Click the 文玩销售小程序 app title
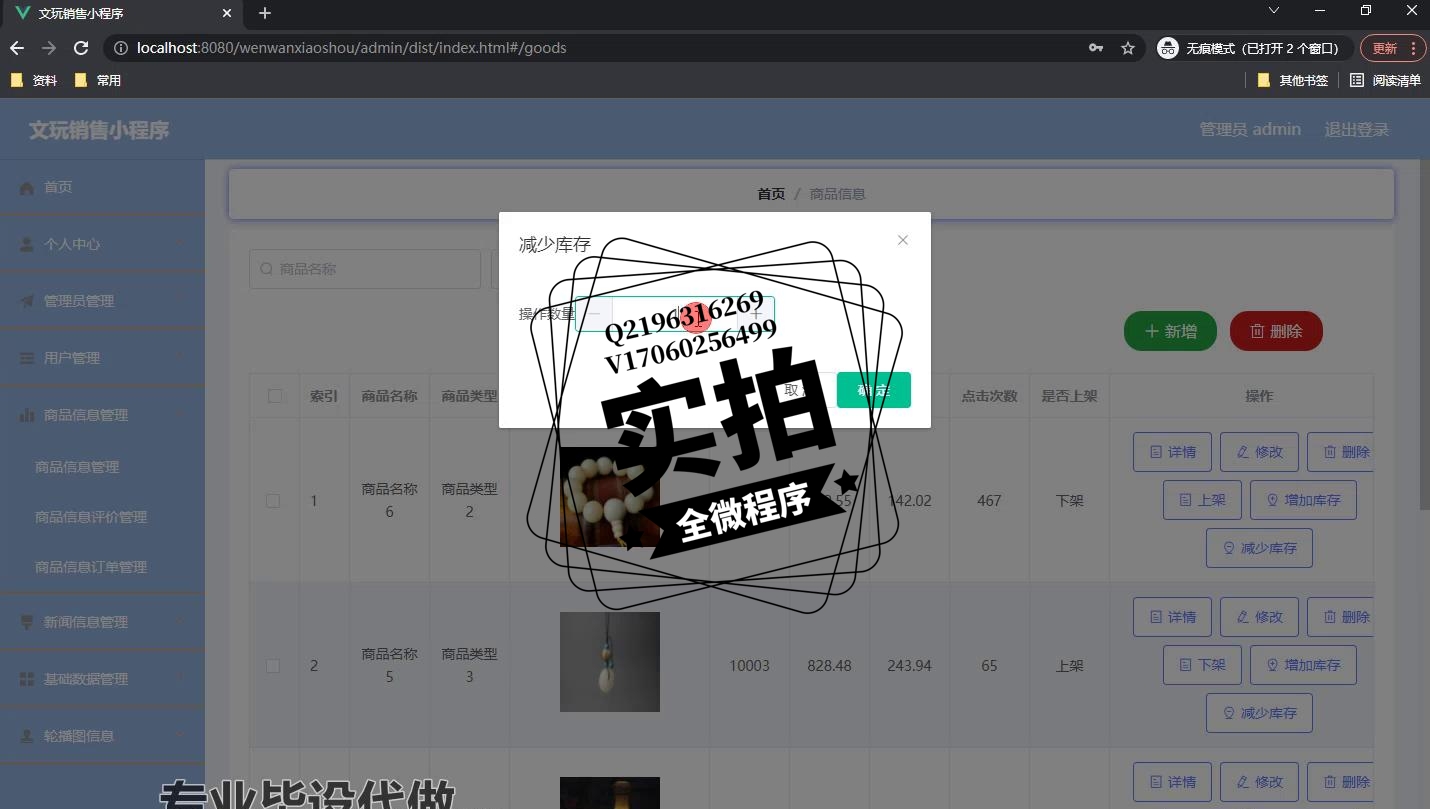This screenshot has width=1430, height=809. 99,130
